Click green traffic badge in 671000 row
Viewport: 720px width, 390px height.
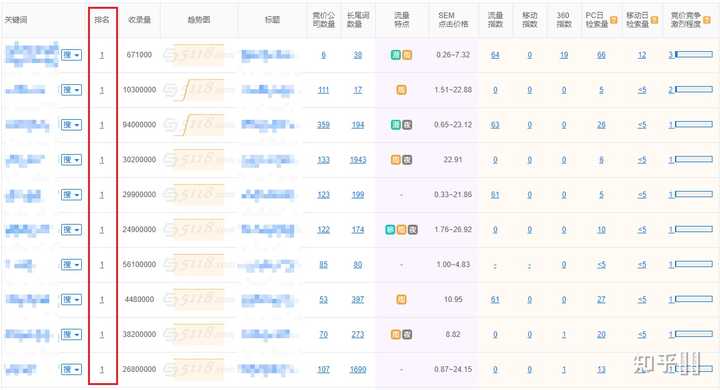point(396,55)
